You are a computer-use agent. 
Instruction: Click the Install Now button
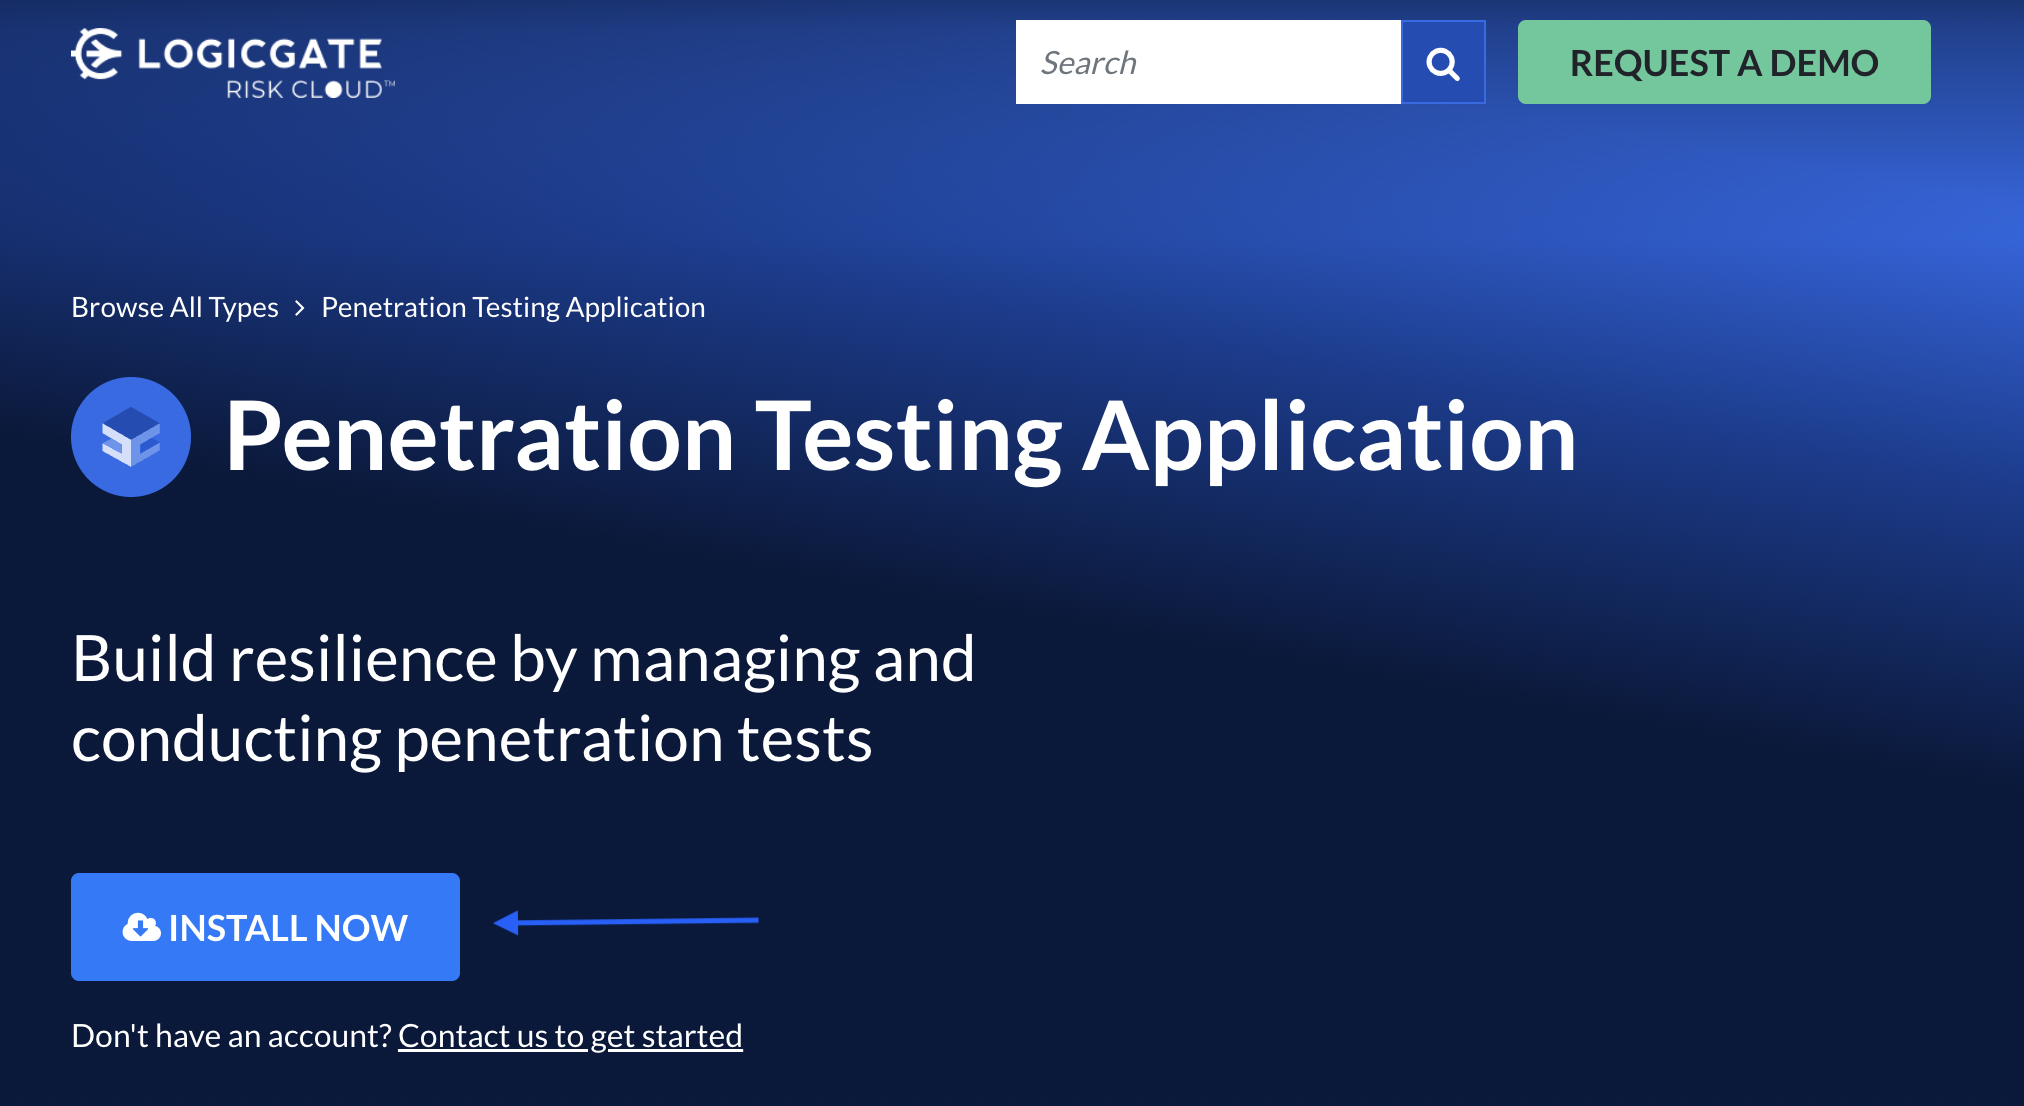coord(265,927)
